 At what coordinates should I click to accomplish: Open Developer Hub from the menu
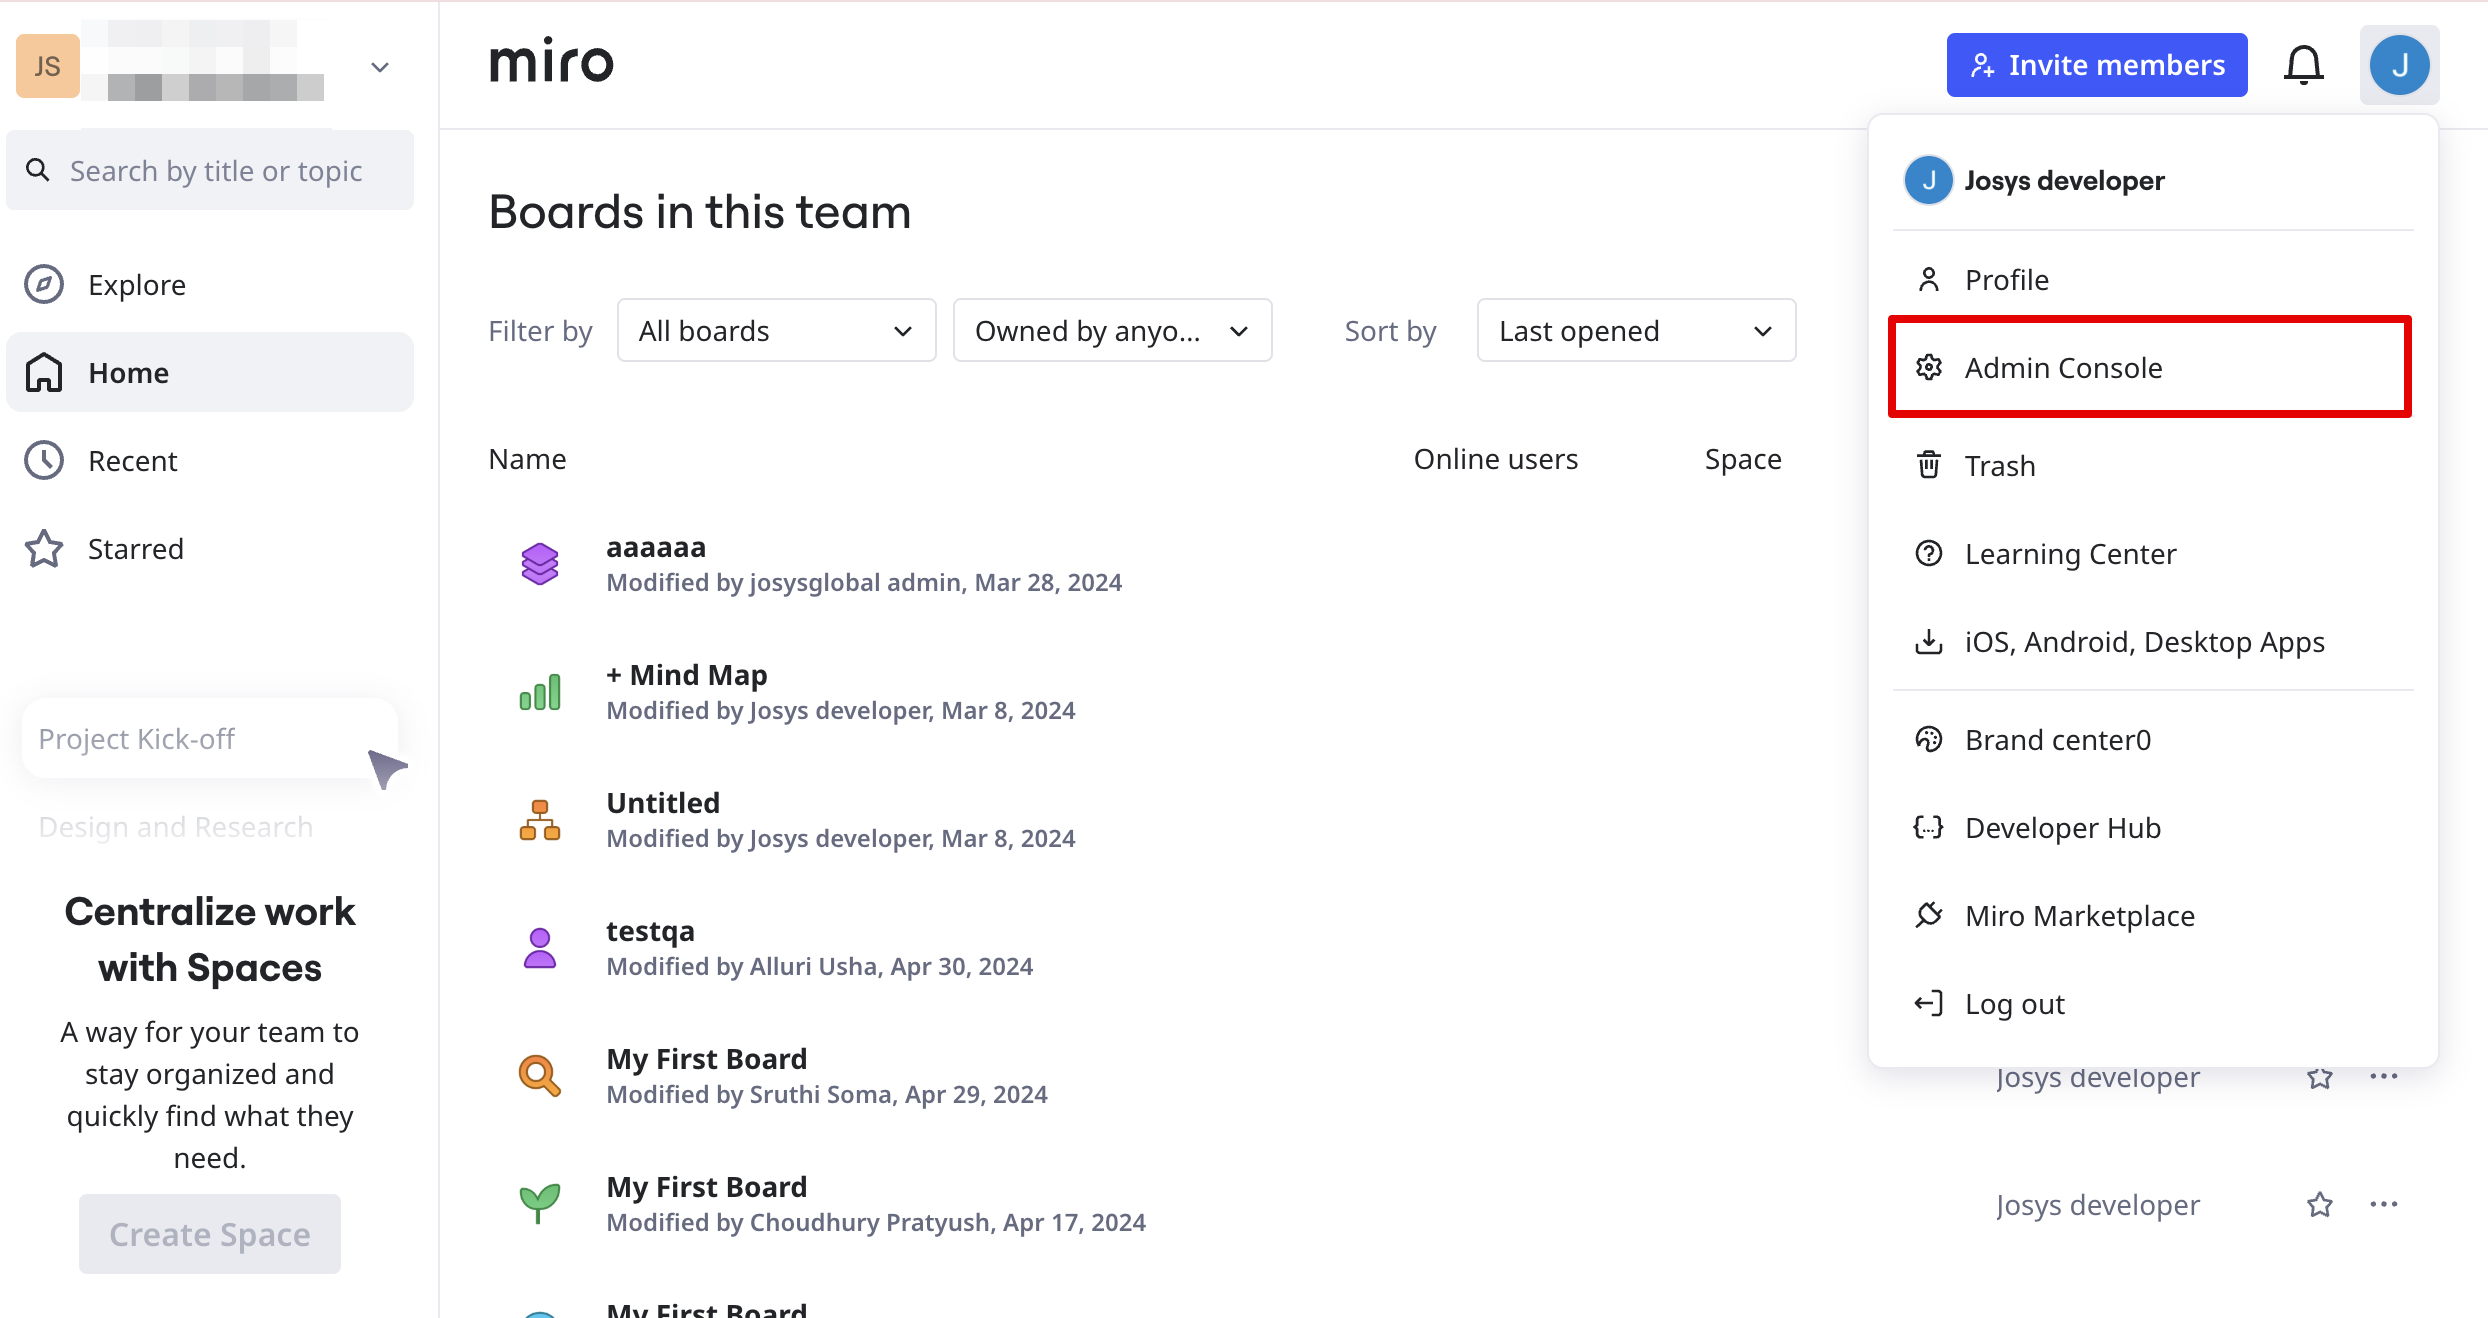tap(2062, 828)
